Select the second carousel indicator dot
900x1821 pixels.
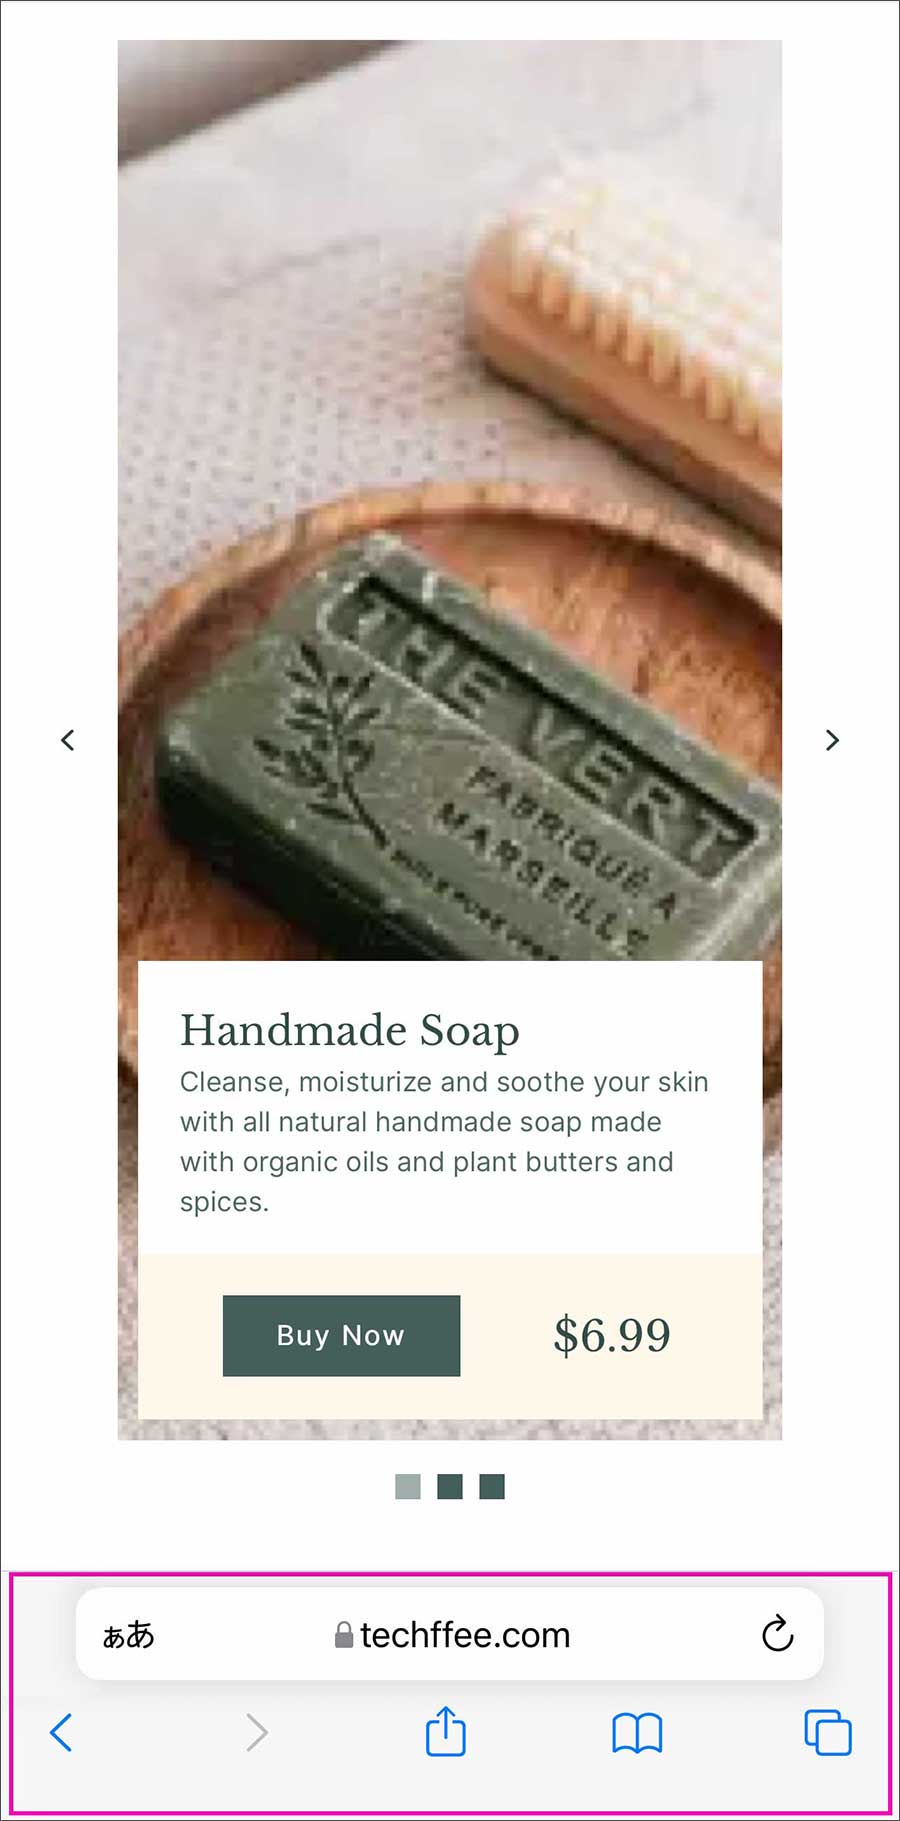point(450,1486)
